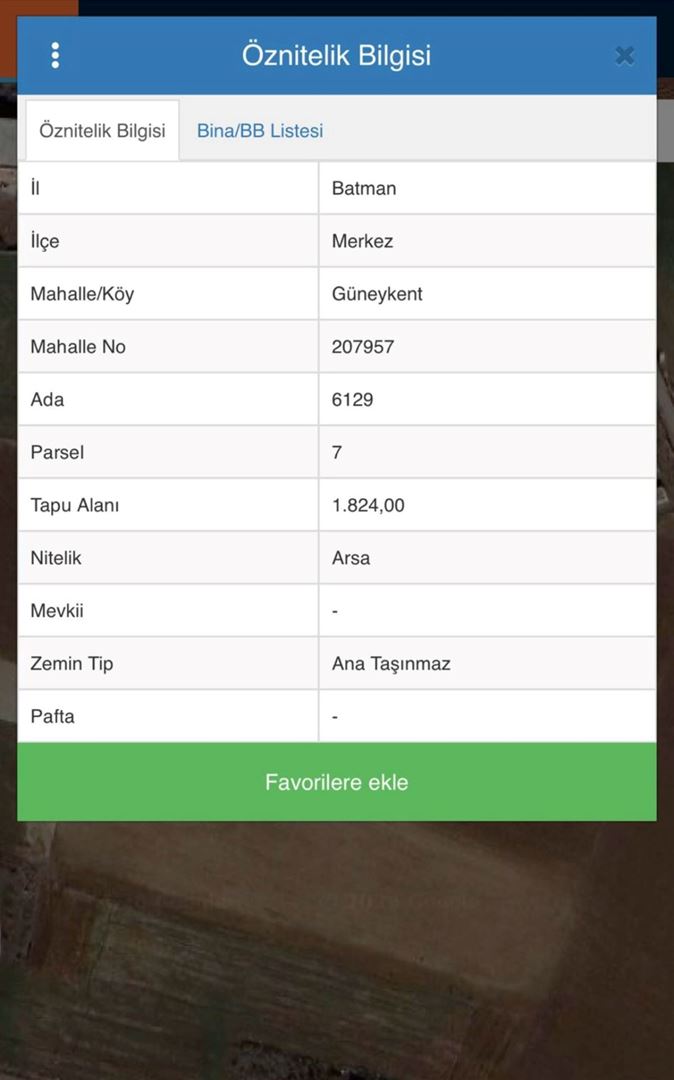Select the Merkez district value
Screen dimensions: 674x1080
tap(363, 241)
